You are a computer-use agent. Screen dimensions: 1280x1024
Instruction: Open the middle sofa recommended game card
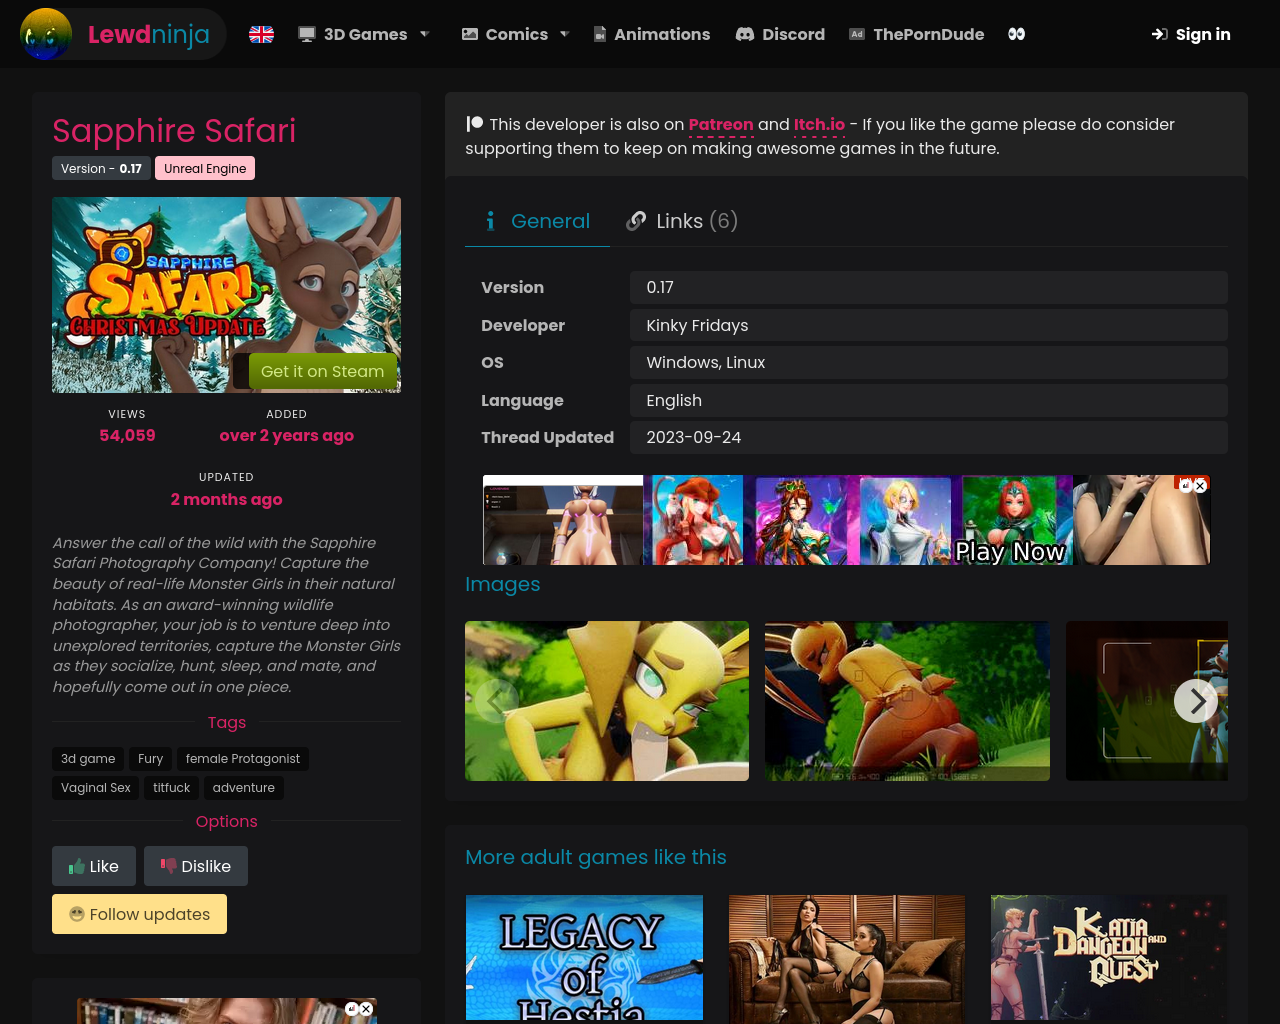click(x=847, y=958)
